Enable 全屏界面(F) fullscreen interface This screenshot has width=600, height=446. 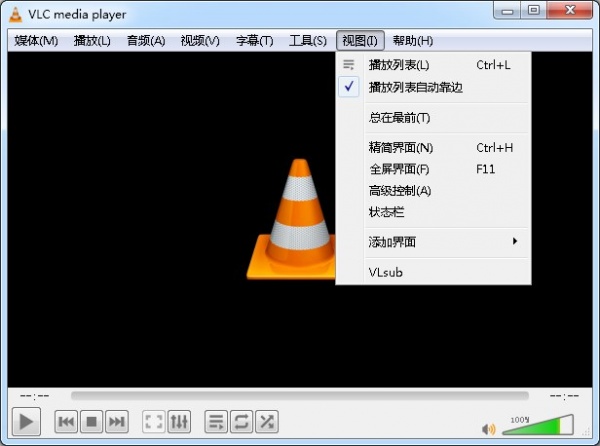434,169
